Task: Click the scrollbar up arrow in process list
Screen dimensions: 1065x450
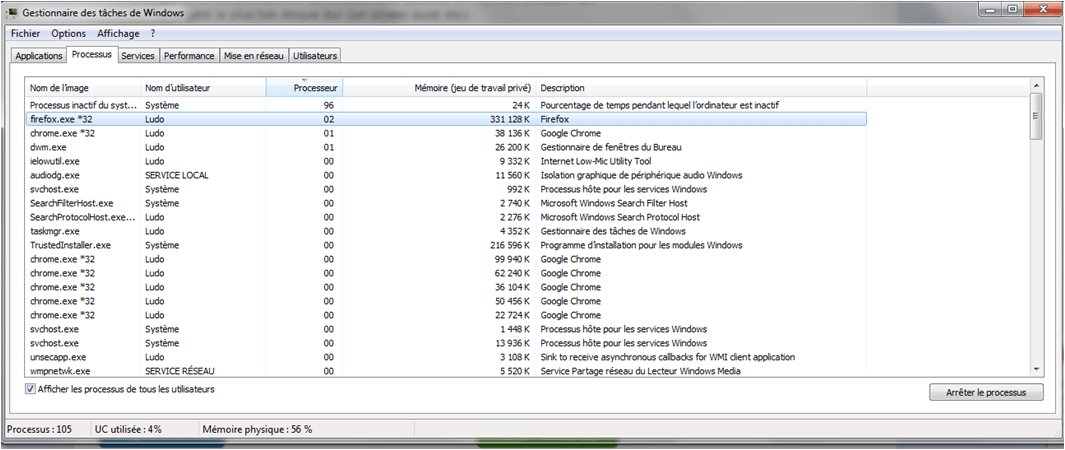Action: 1036,86
